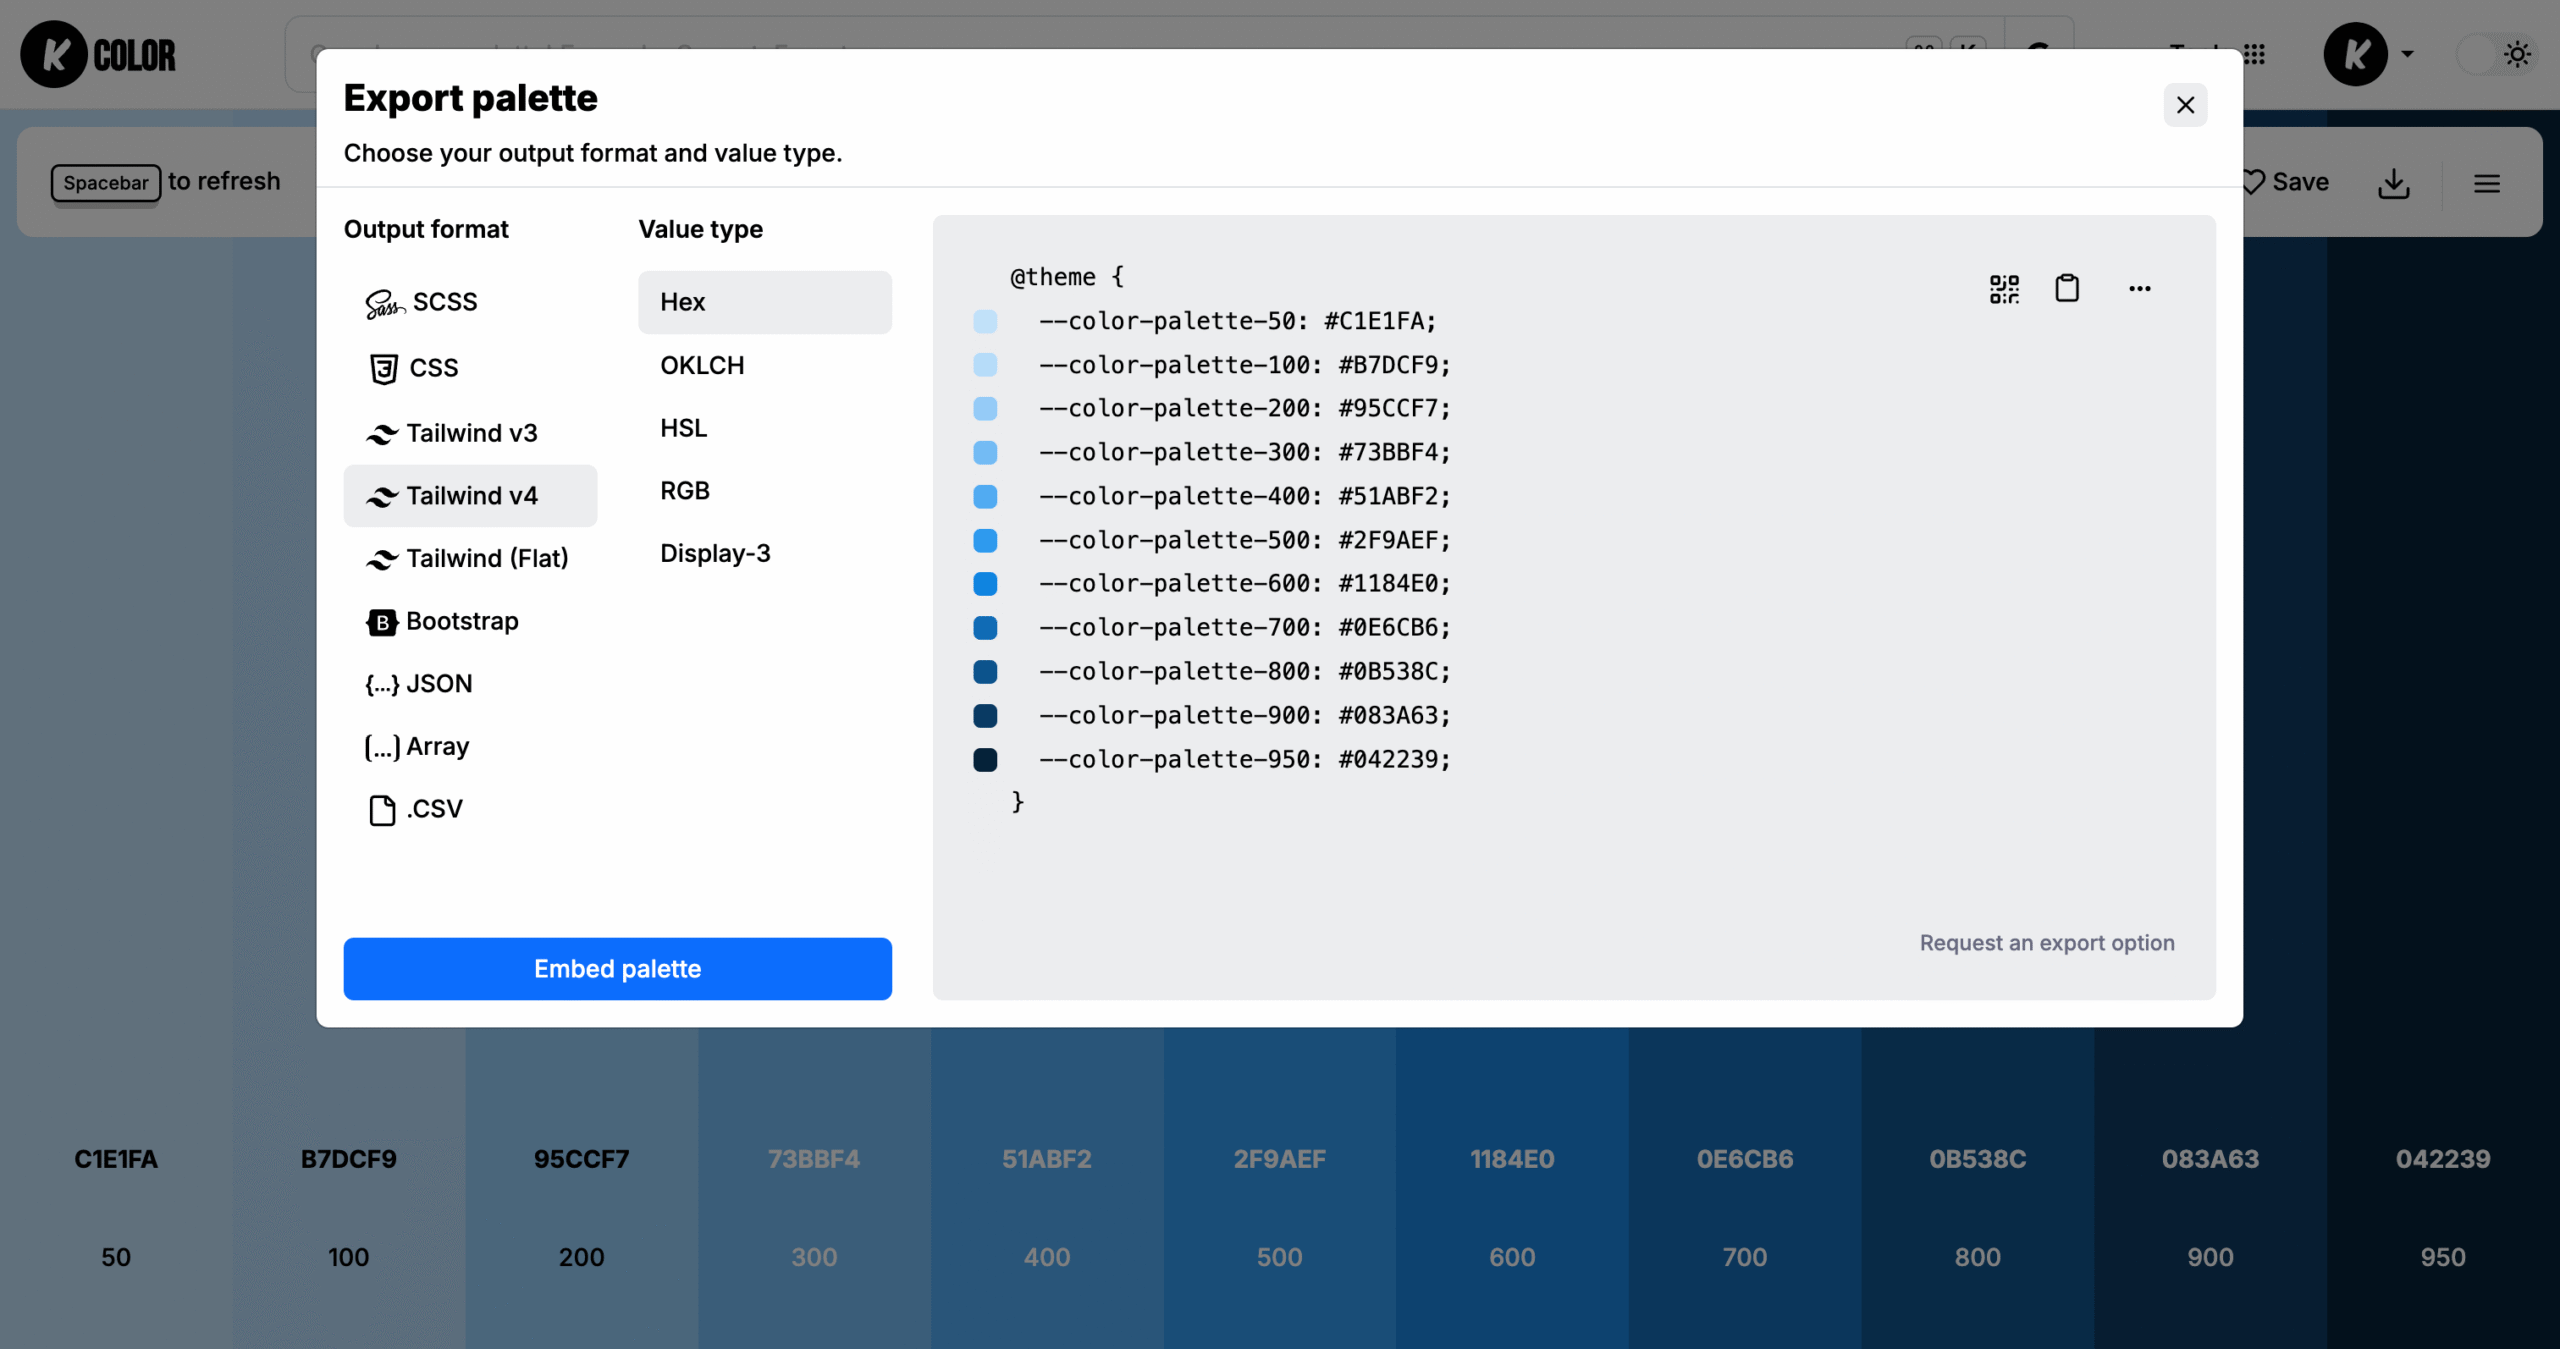Click the @theme { line
This screenshot has height=1349, width=2560.
[1067, 277]
